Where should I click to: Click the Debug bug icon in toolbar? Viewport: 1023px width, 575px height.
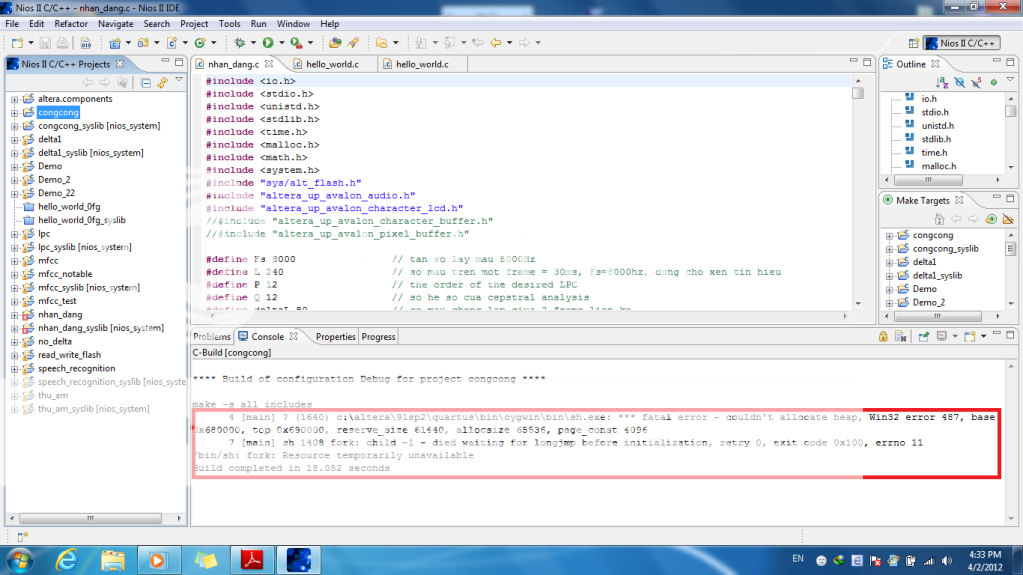coord(239,43)
